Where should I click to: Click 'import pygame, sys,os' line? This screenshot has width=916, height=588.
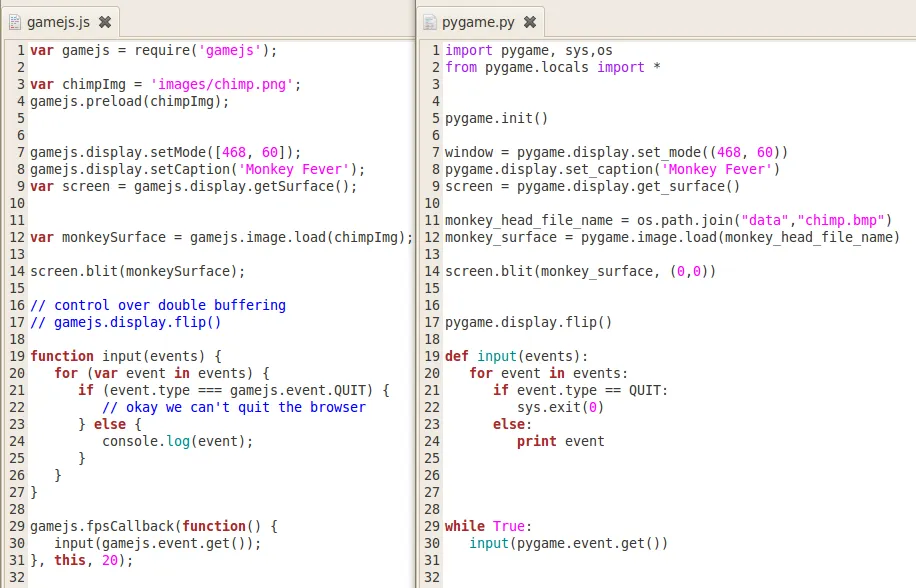coord(529,50)
